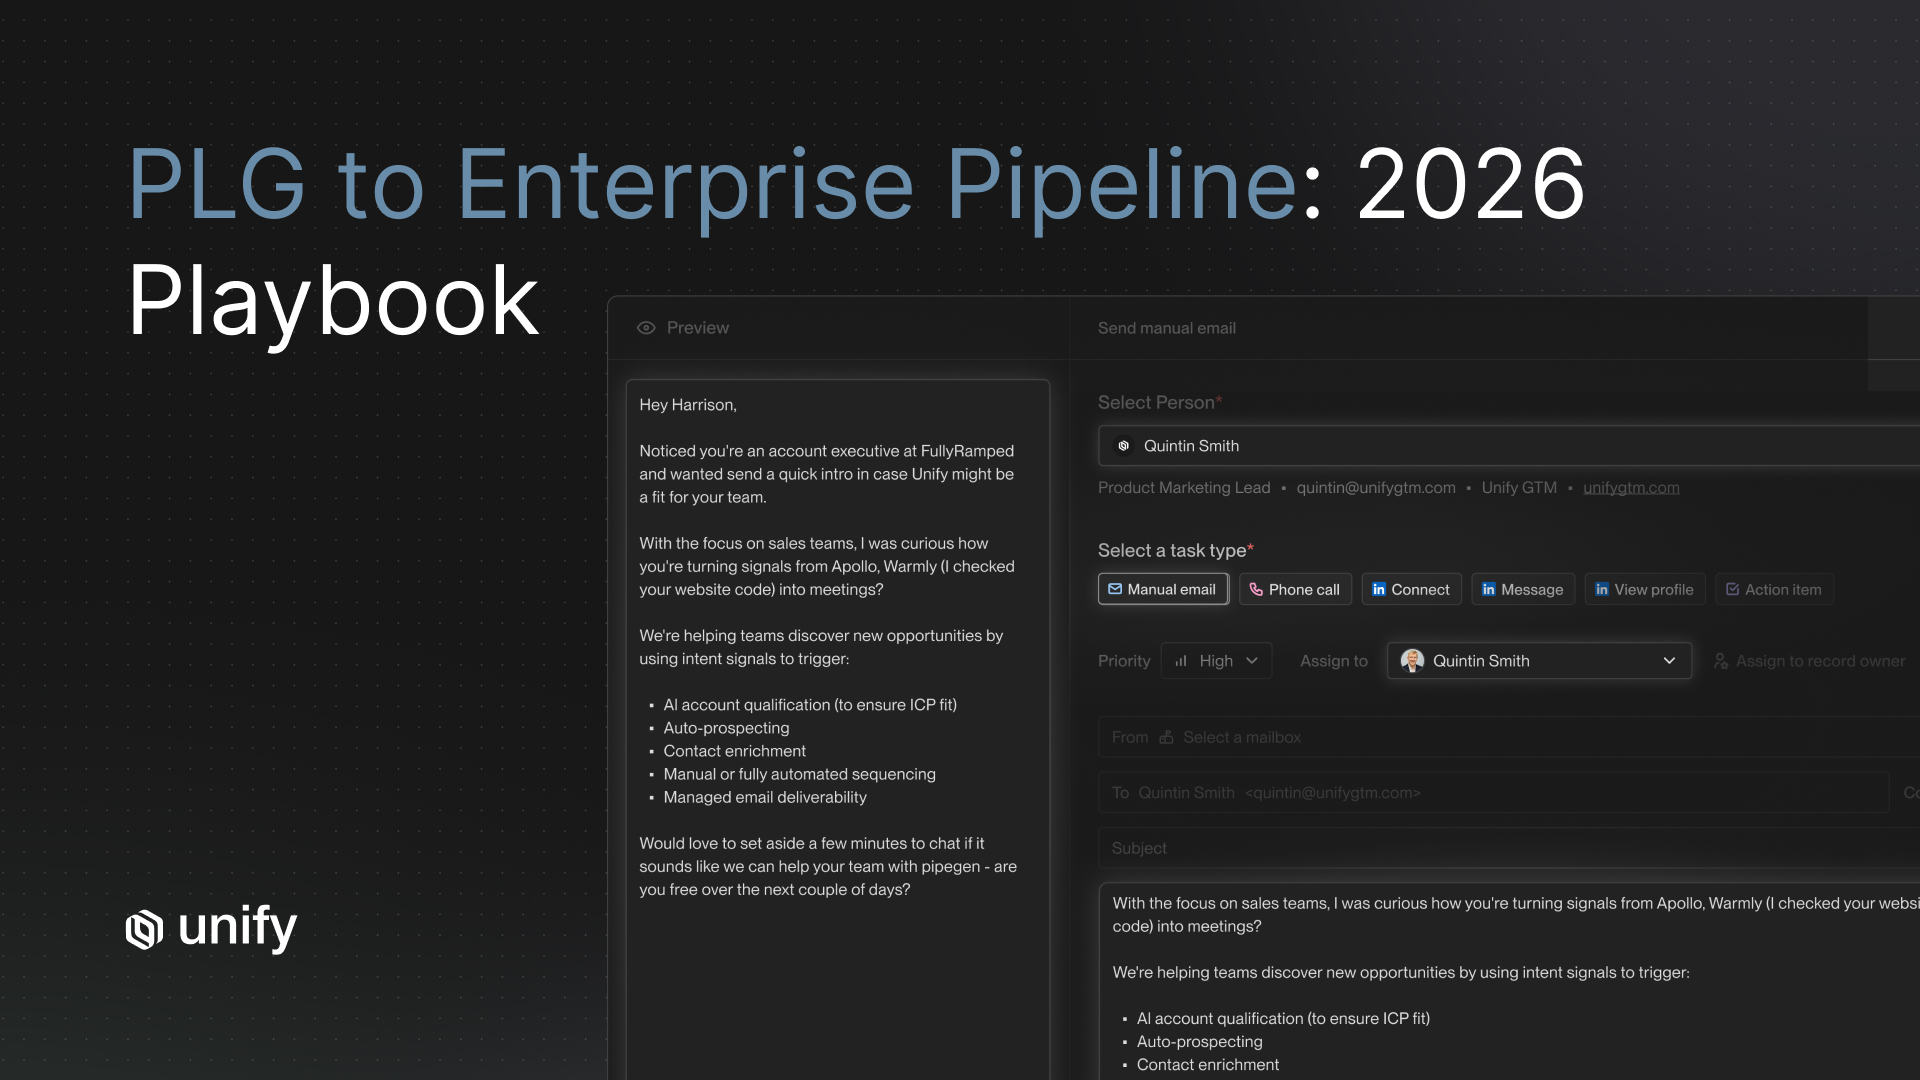1920x1080 pixels.
Task: Select the Manual email task type
Action: 1163,590
